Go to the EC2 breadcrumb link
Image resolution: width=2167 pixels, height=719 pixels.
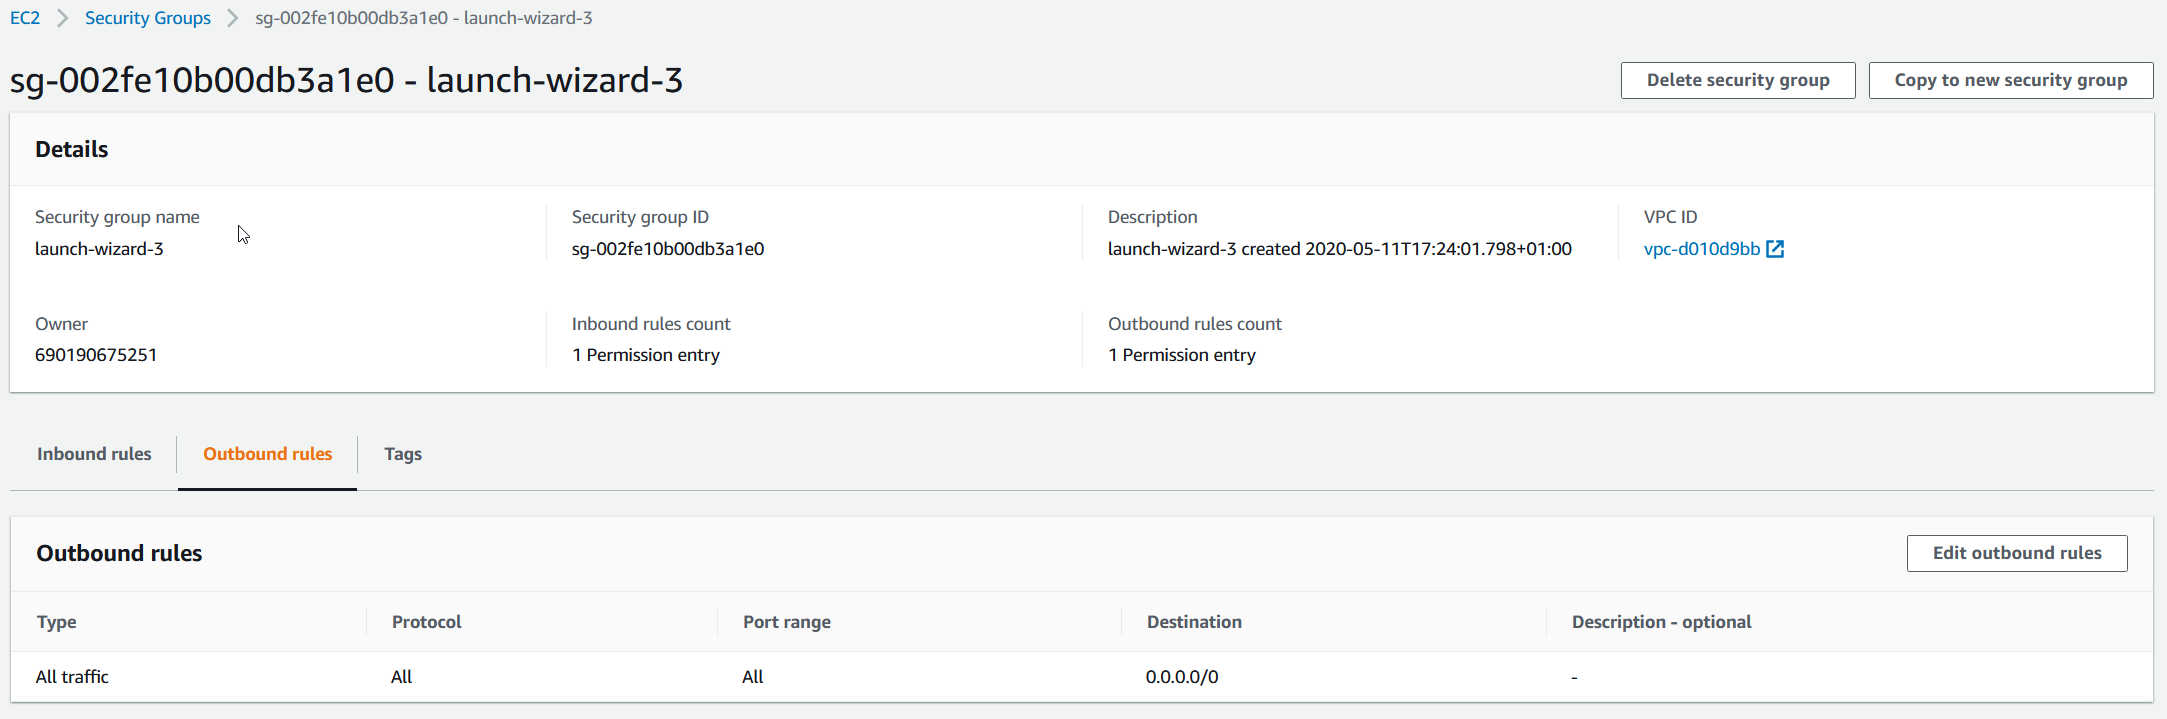[x=25, y=18]
